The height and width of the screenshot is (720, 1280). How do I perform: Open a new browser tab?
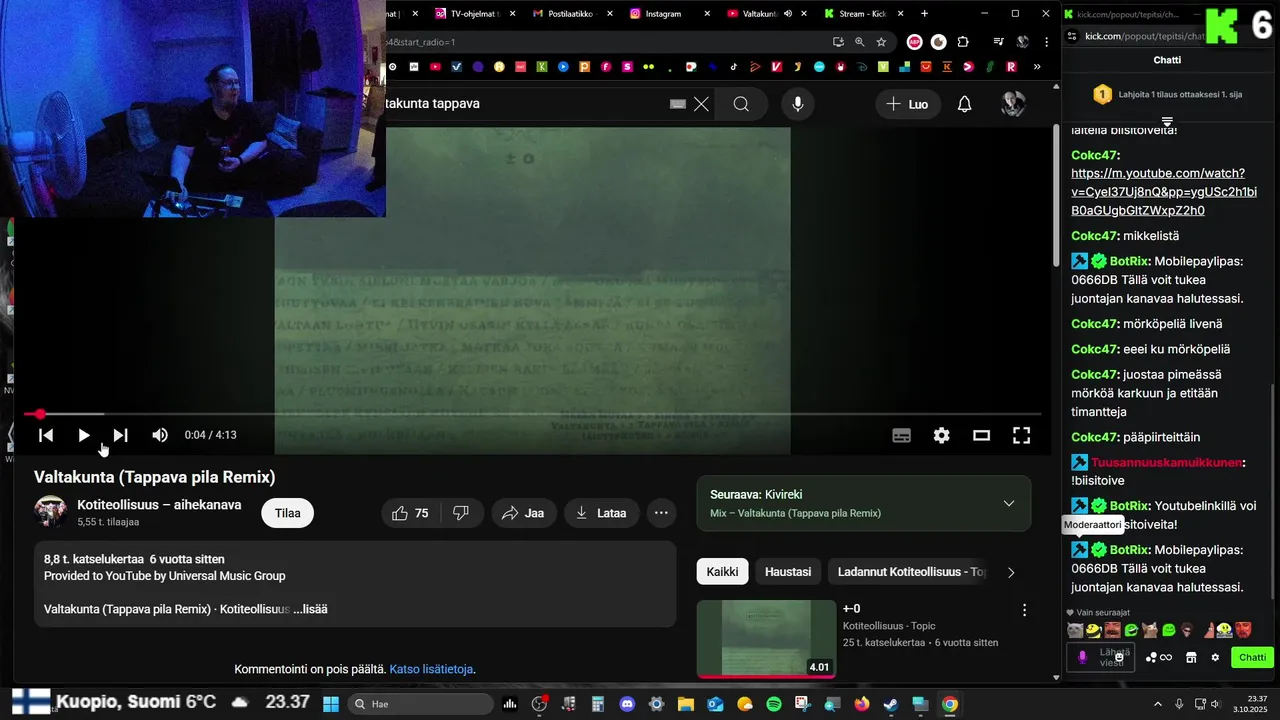pyautogui.click(x=924, y=14)
